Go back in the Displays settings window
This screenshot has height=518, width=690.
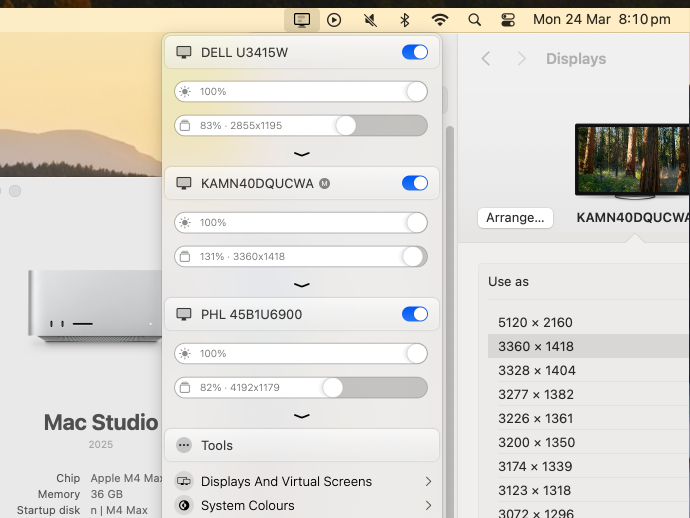(x=486, y=59)
